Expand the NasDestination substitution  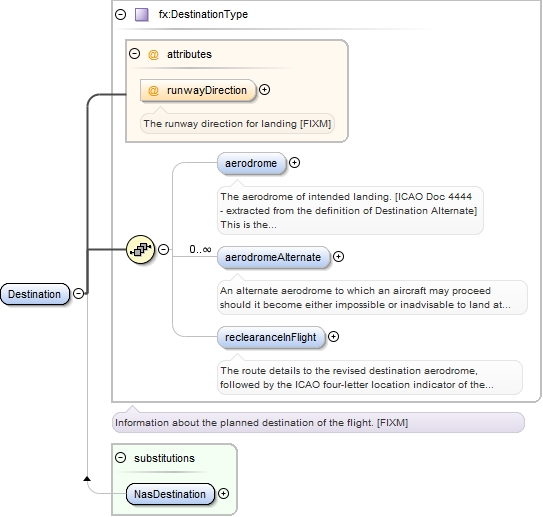[223, 494]
